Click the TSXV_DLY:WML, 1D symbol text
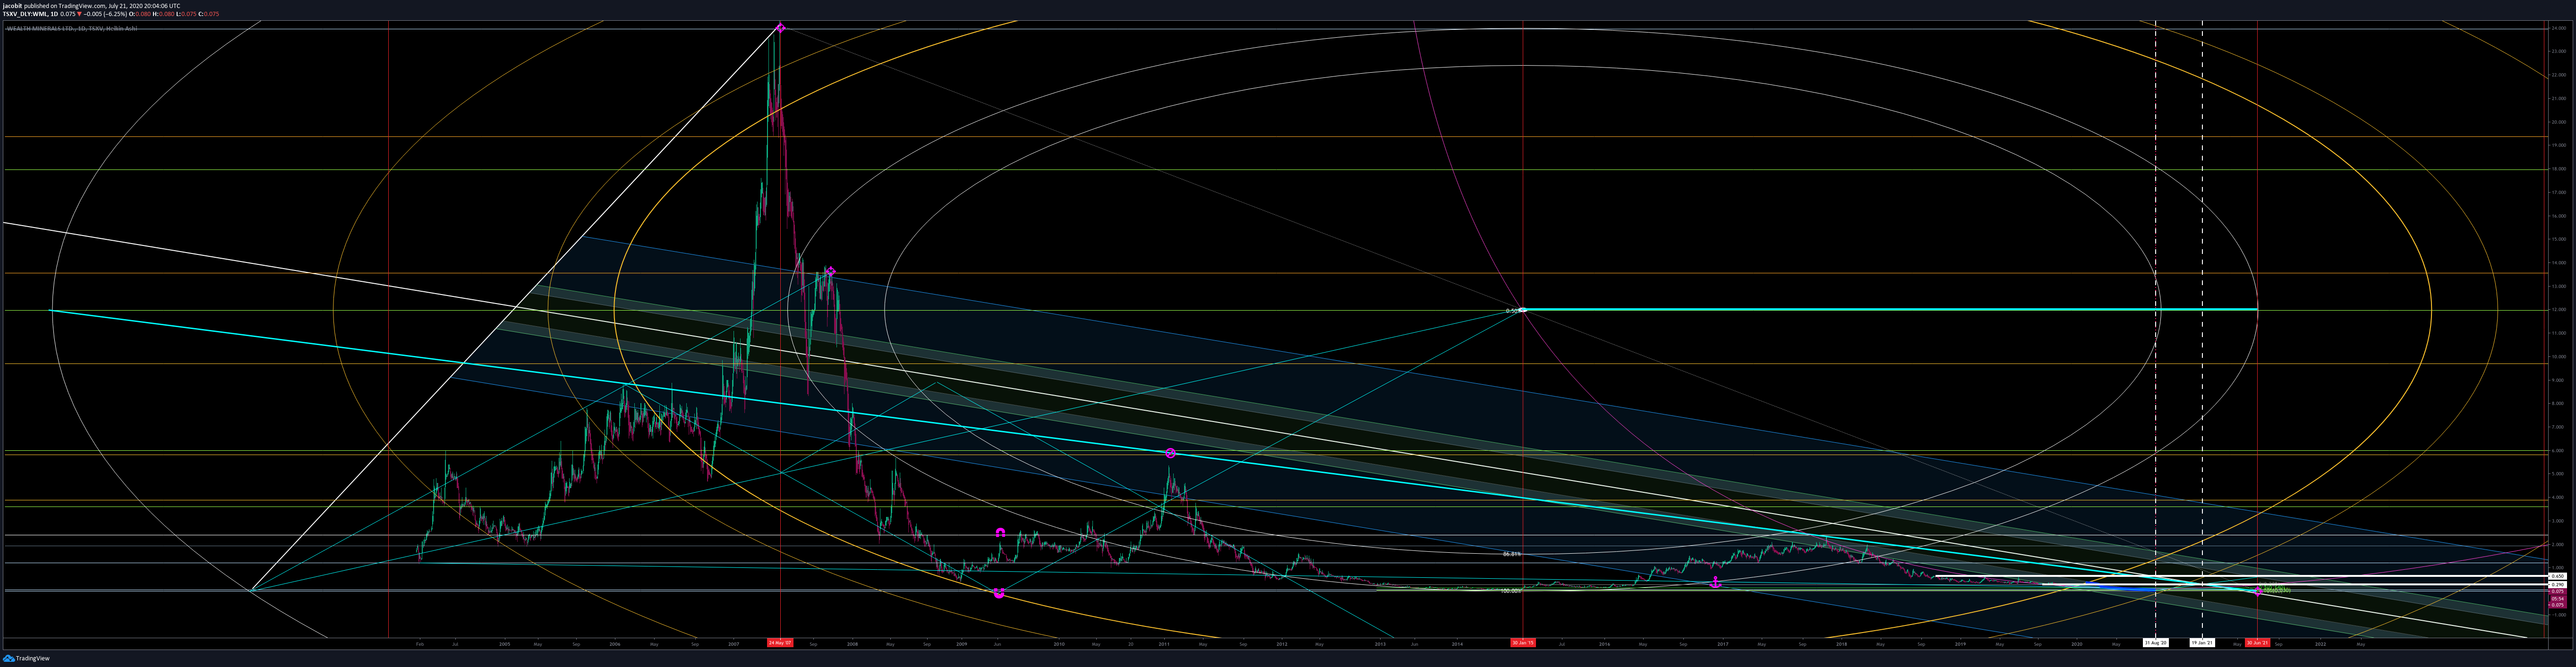 tap(30, 14)
